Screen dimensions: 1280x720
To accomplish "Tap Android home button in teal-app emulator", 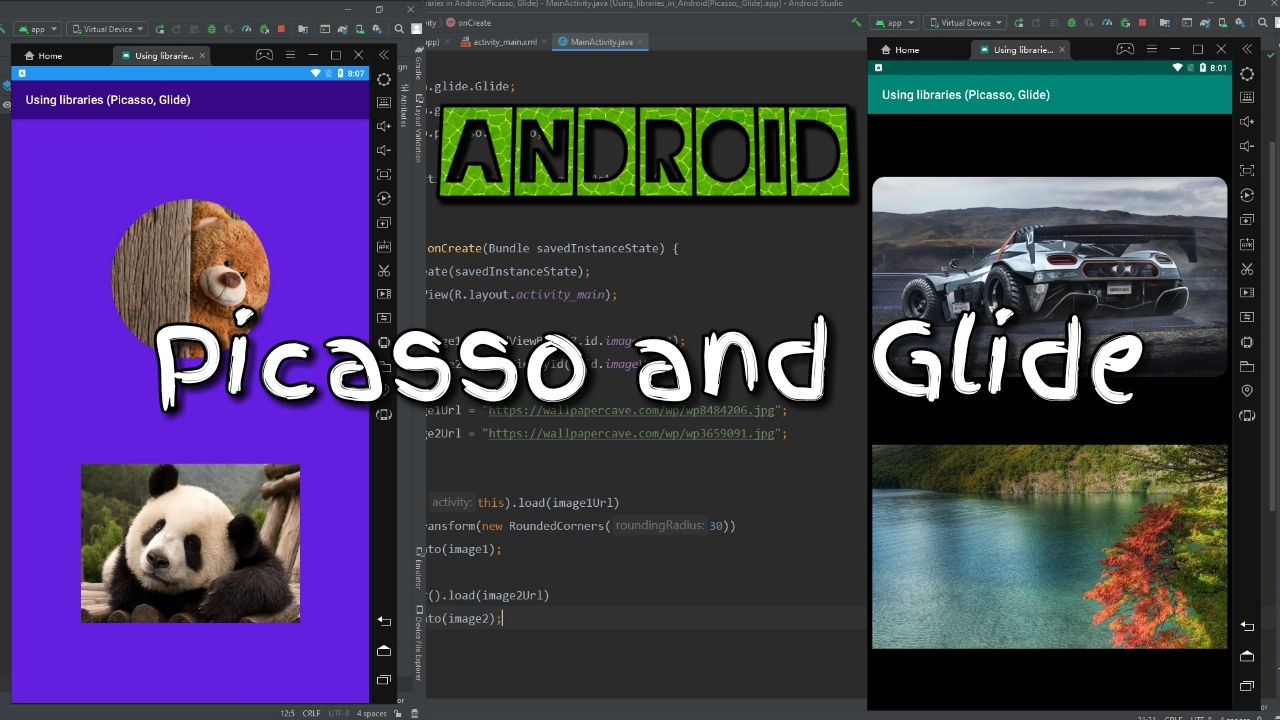I will click(x=1247, y=656).
